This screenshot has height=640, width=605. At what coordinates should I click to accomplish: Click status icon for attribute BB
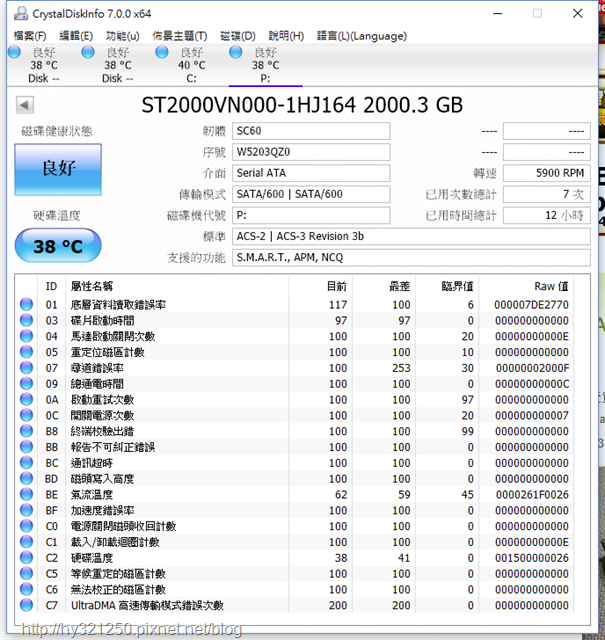pyautogui.click(x=27, y=447)
